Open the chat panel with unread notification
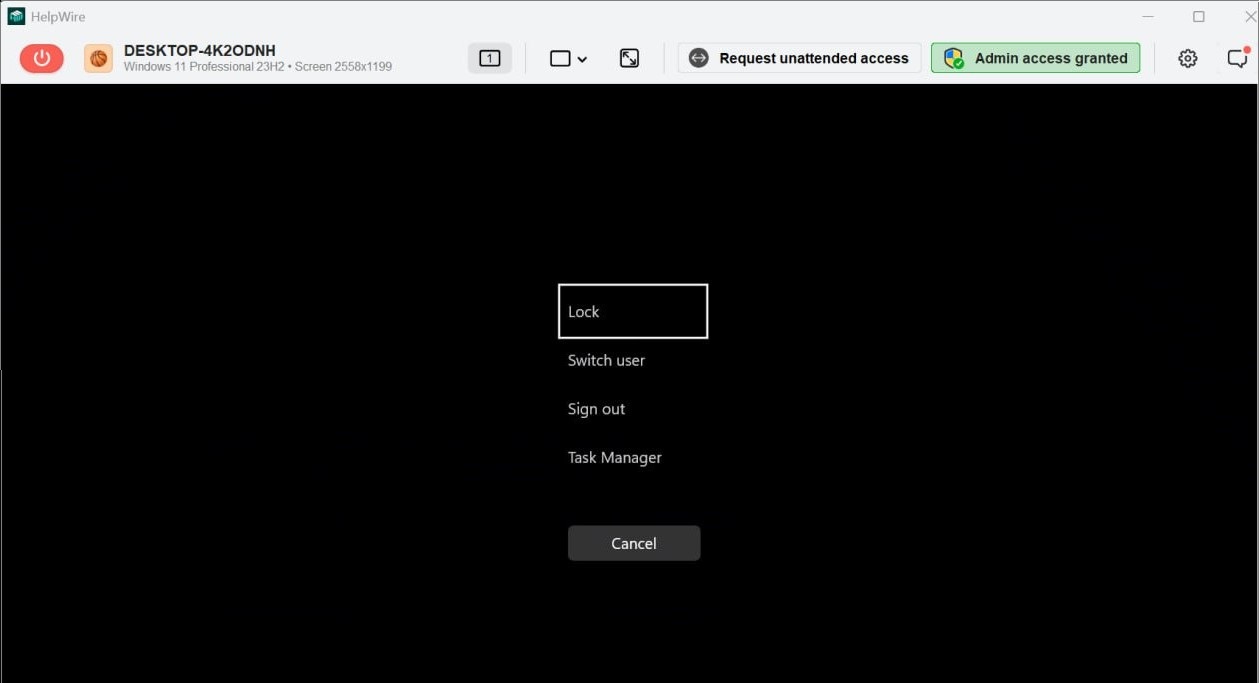1259x683 pixels. click(x=1237, y=57)
